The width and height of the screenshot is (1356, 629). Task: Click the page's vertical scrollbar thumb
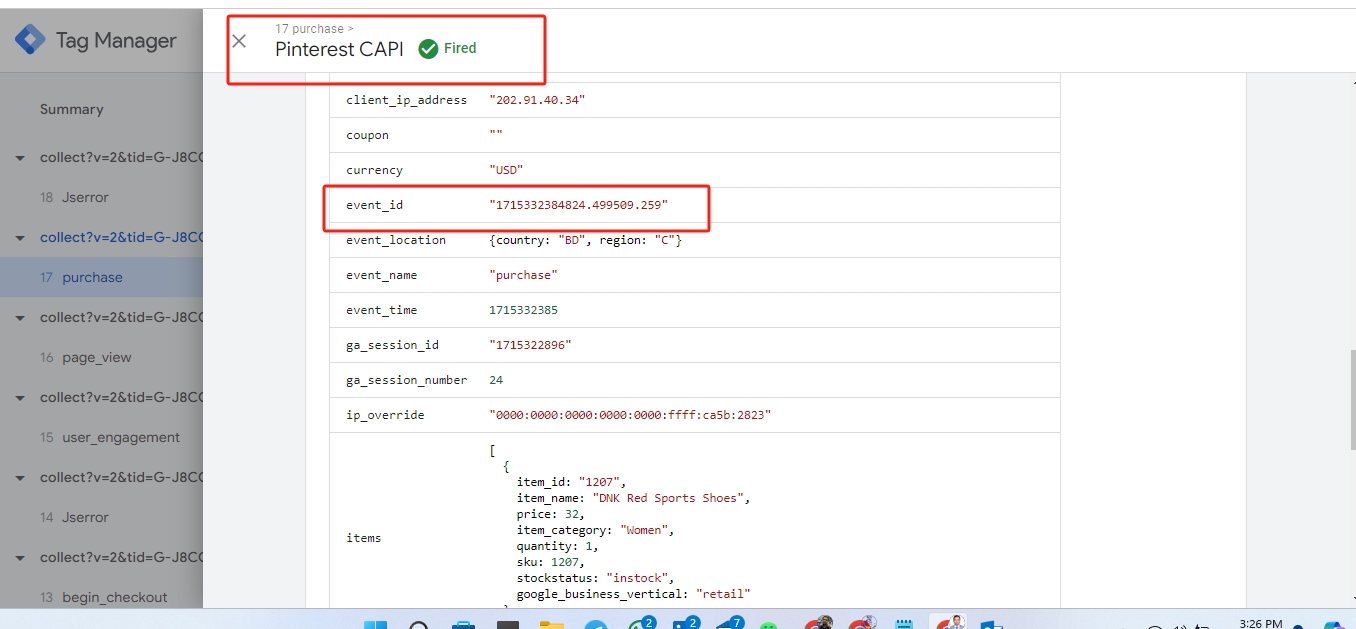(1352, 400)
